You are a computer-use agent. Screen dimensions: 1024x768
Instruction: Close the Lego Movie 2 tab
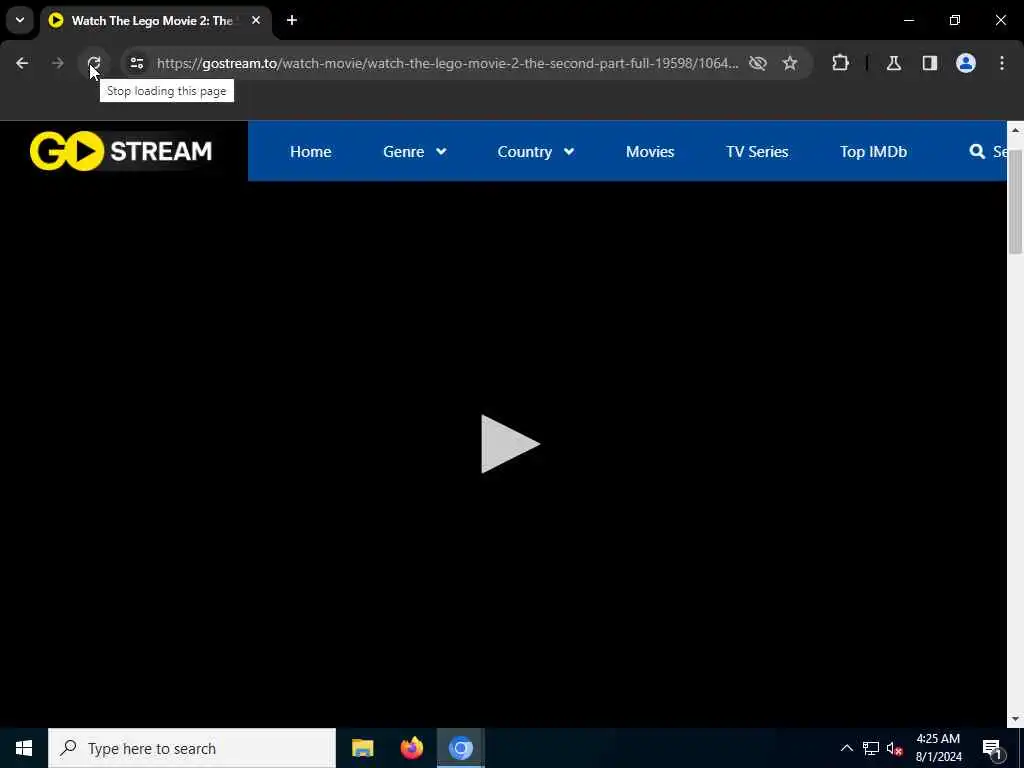pos(256,20)
